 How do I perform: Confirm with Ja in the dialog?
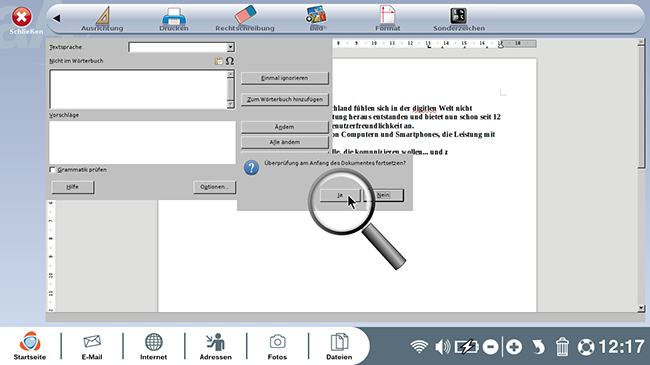[340, 195]
